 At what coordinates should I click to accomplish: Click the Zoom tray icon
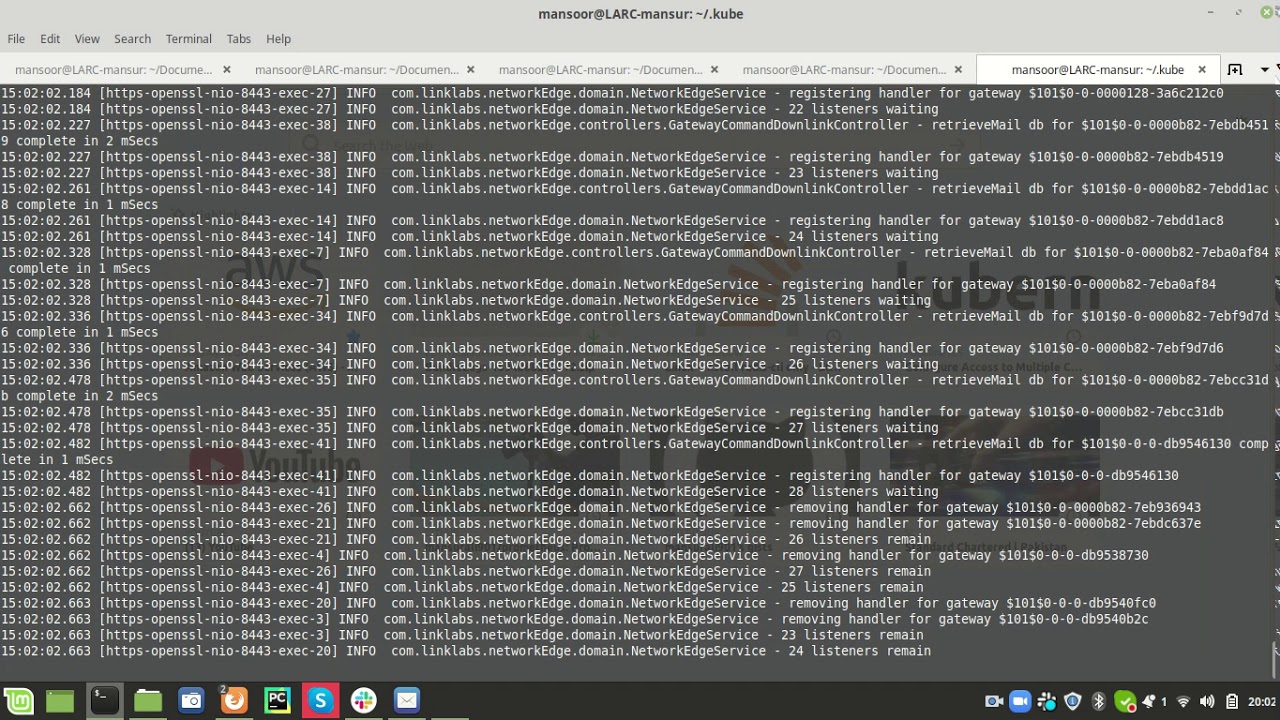[1020, 702]
